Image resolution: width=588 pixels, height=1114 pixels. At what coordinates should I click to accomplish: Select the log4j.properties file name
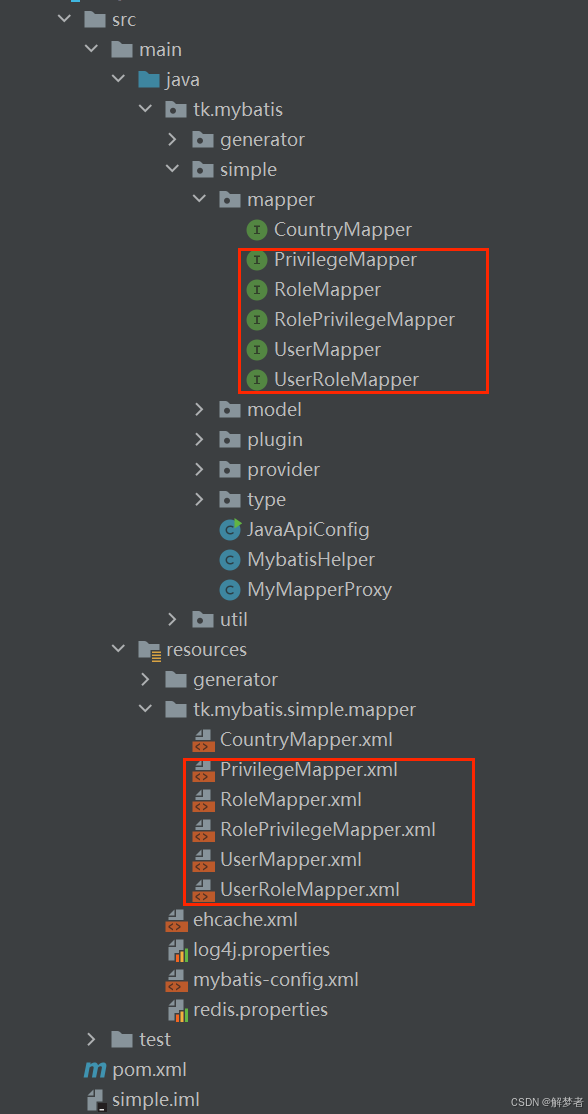click(261, 949)
